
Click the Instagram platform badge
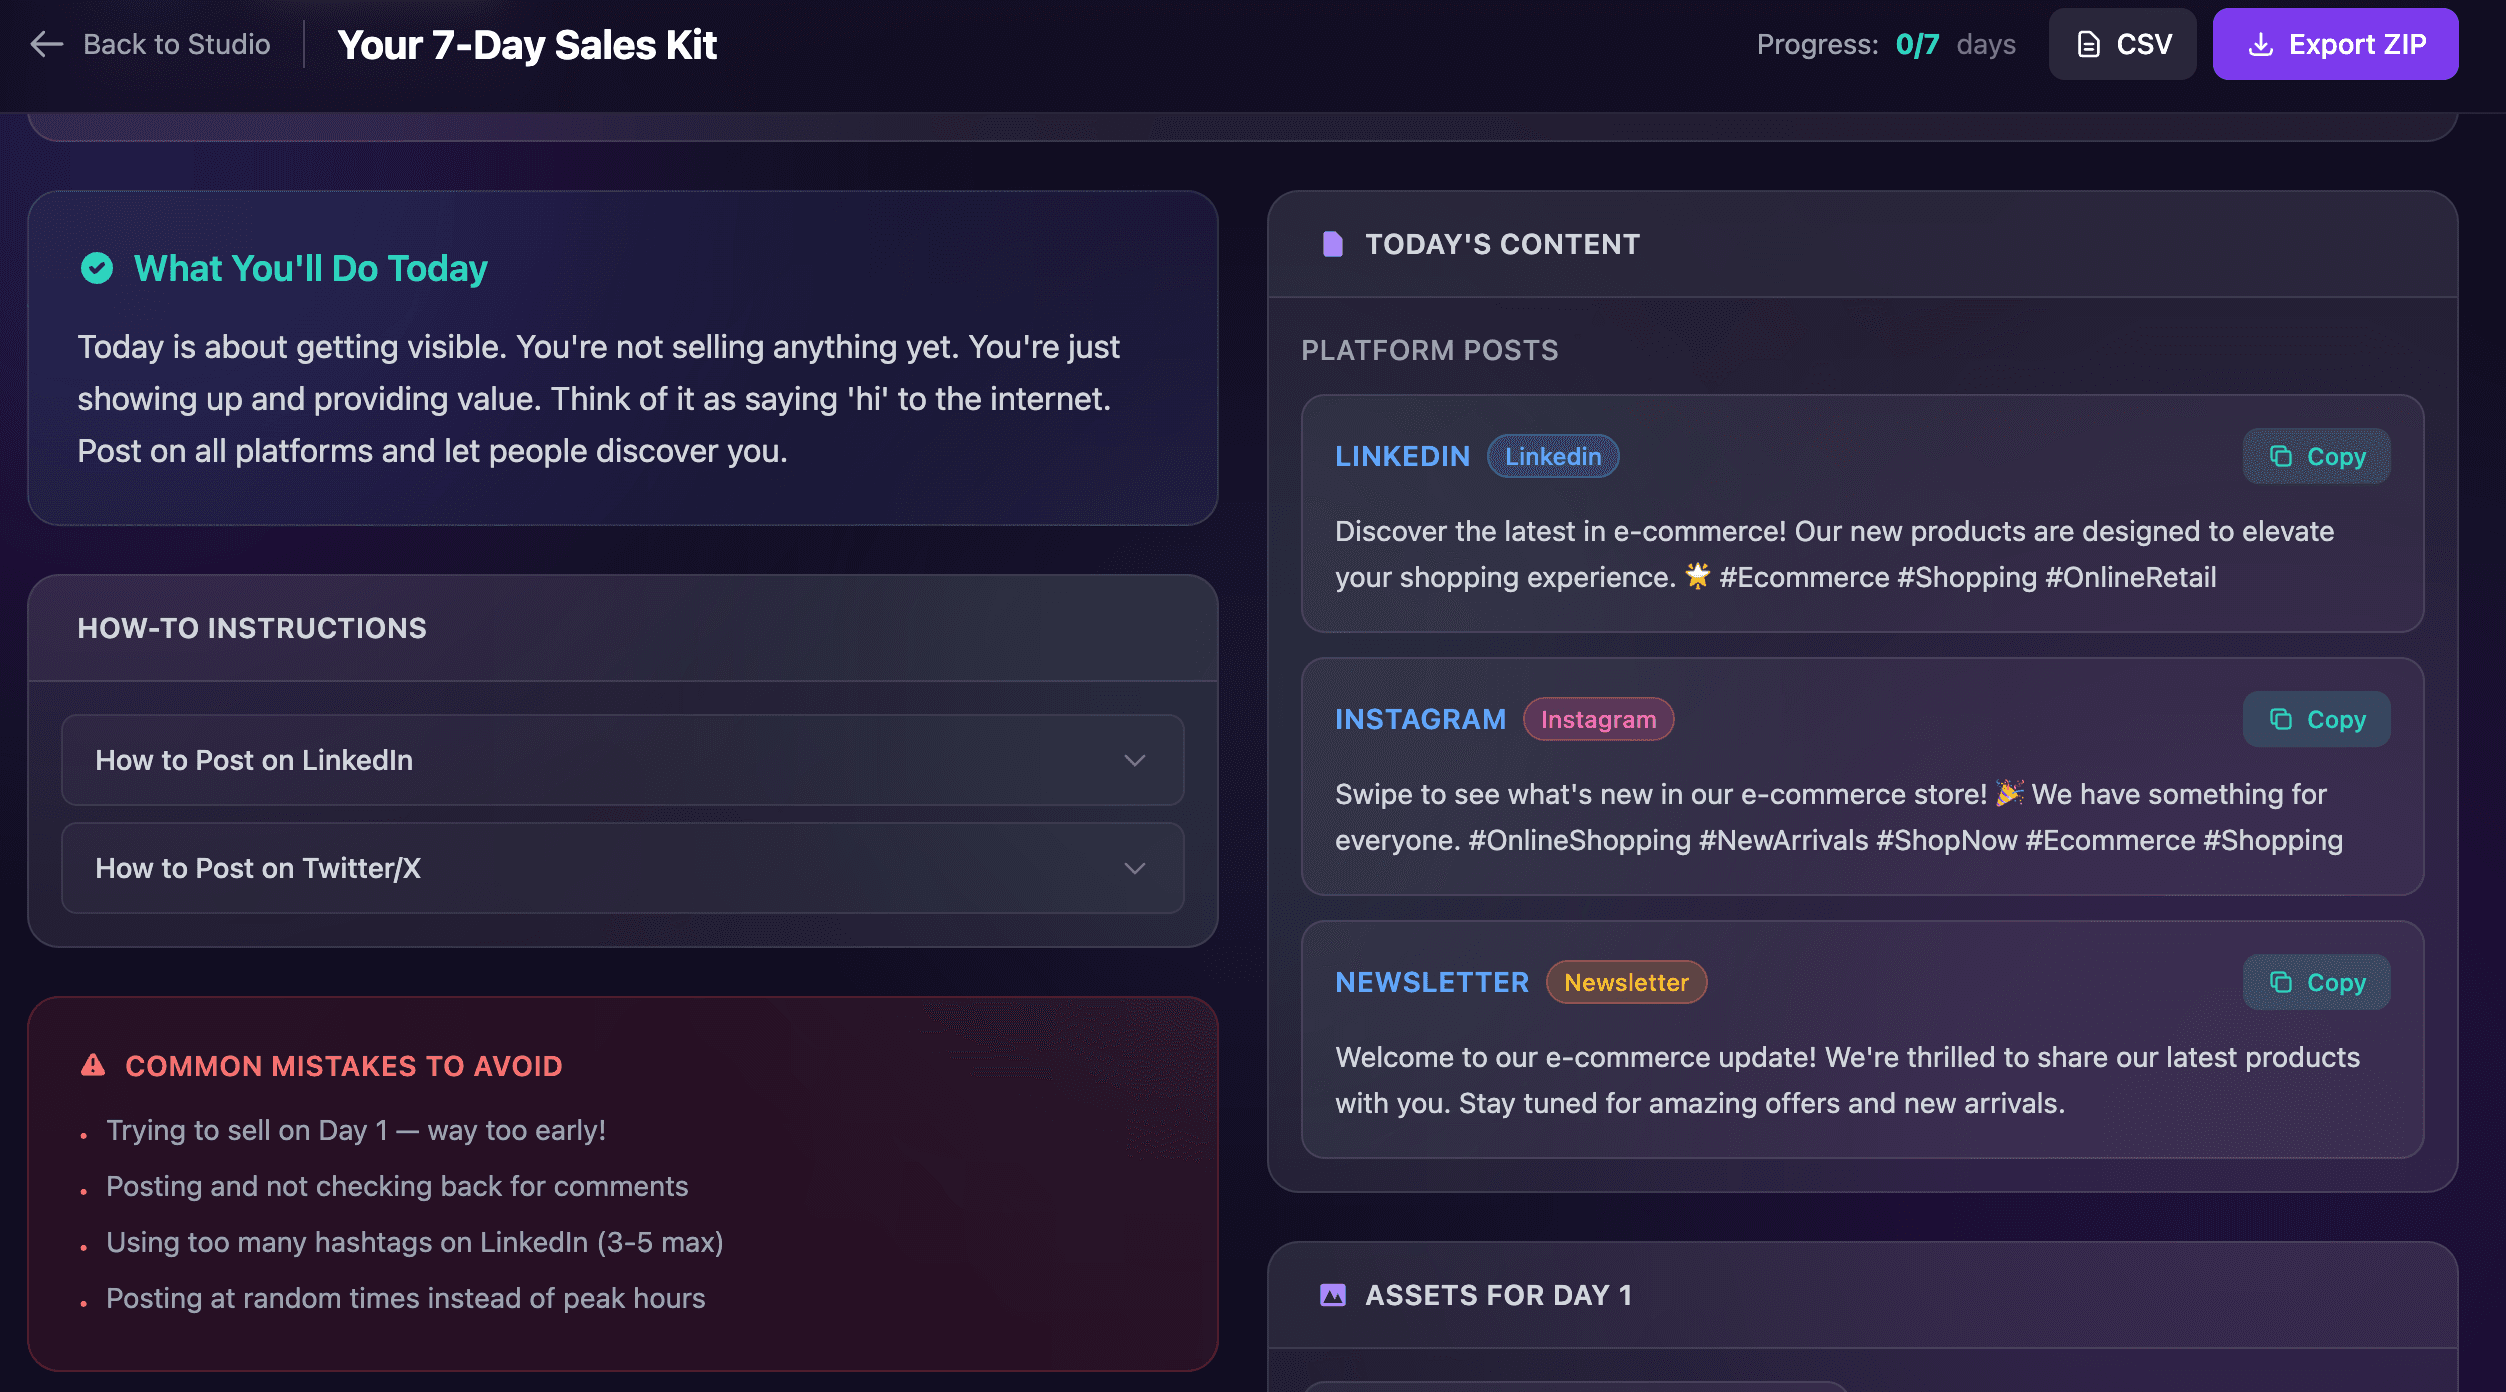pyautogui.click(x=1598, y=719)
